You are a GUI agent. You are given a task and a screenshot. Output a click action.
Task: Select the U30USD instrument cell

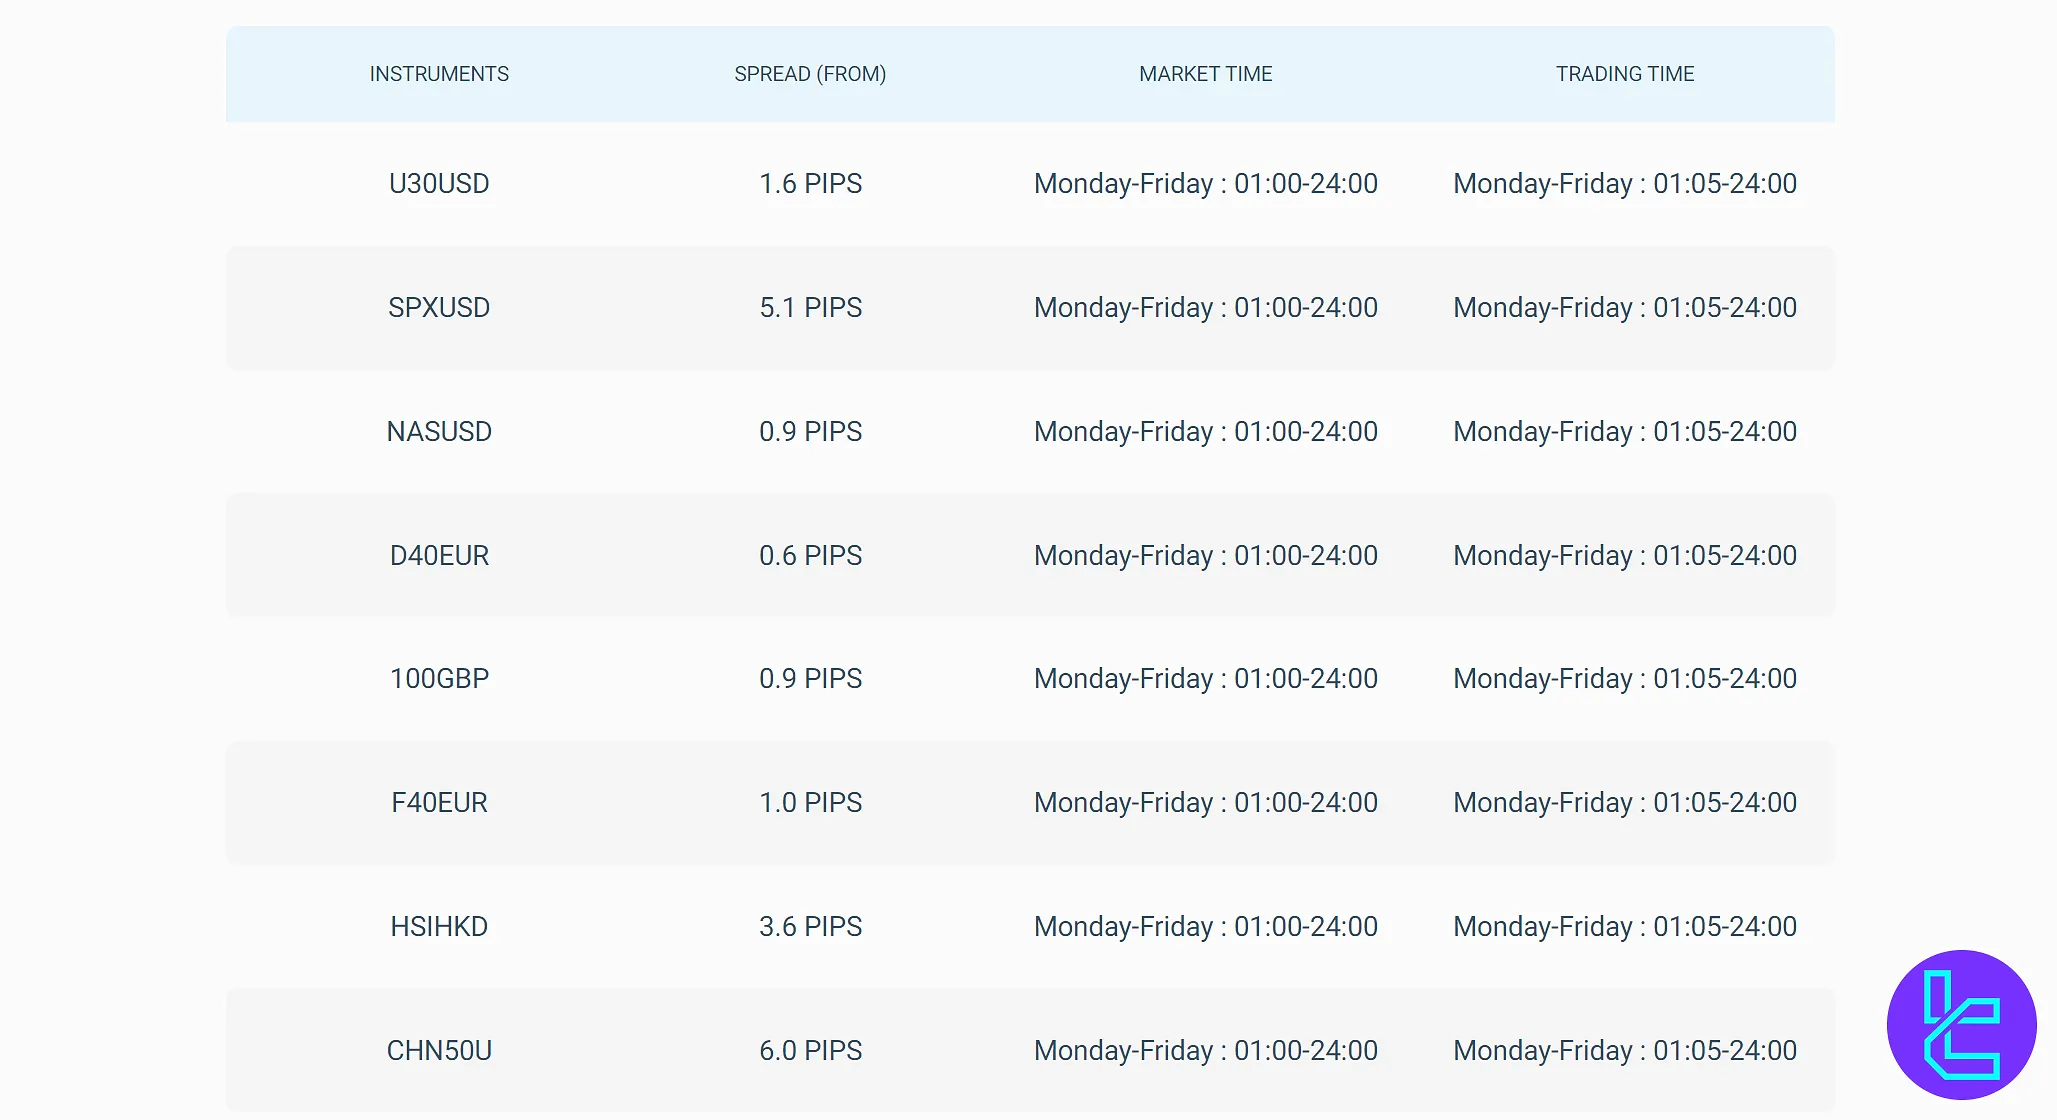[x=439, y=184]
